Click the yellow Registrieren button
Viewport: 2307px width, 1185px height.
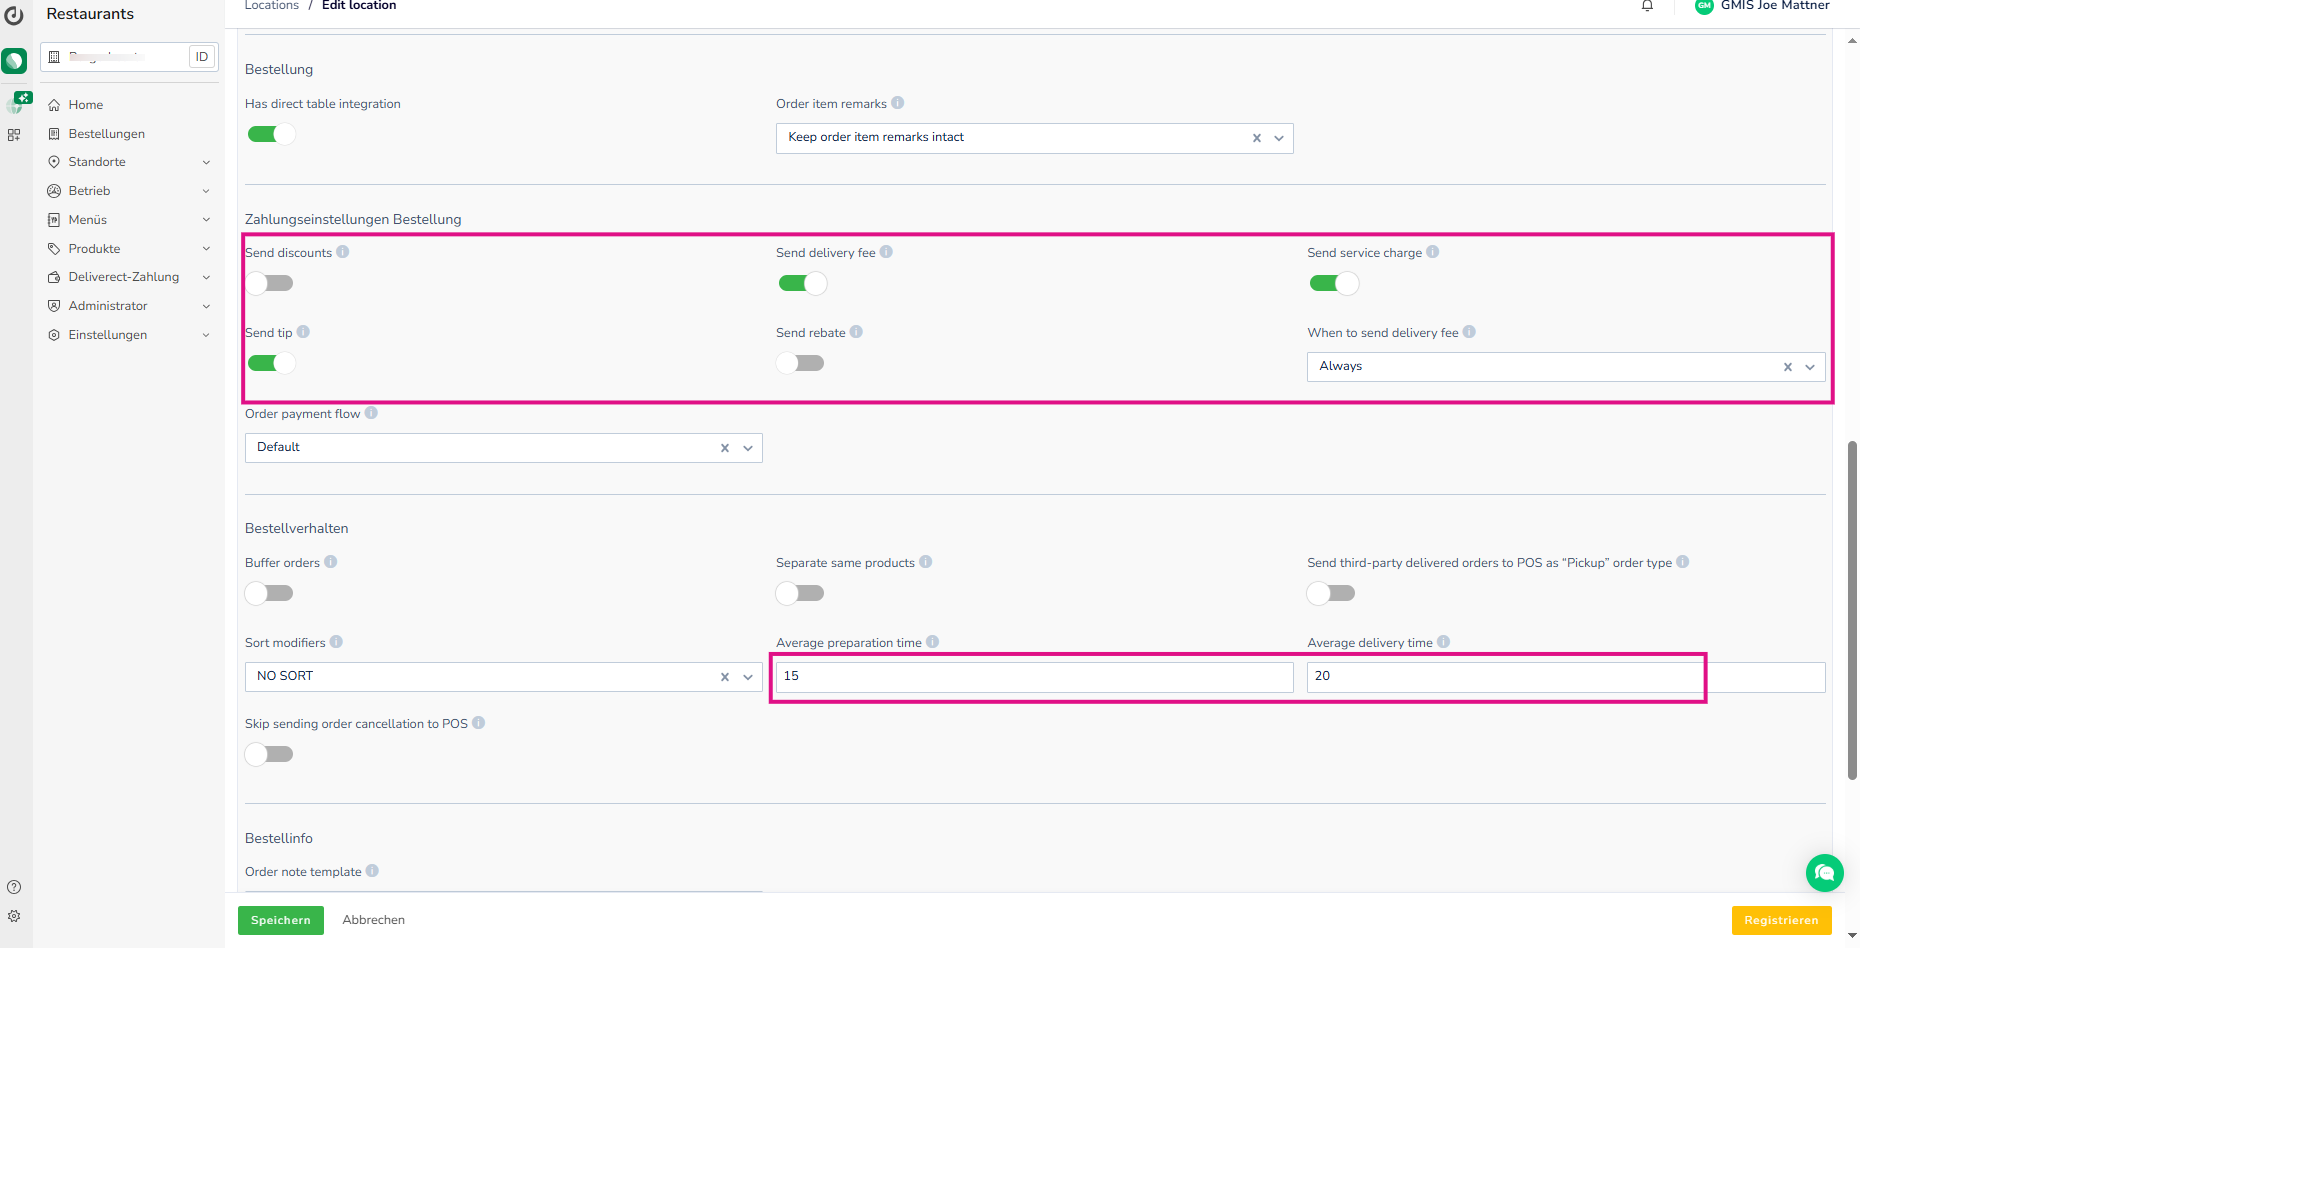pos(1781,920)
